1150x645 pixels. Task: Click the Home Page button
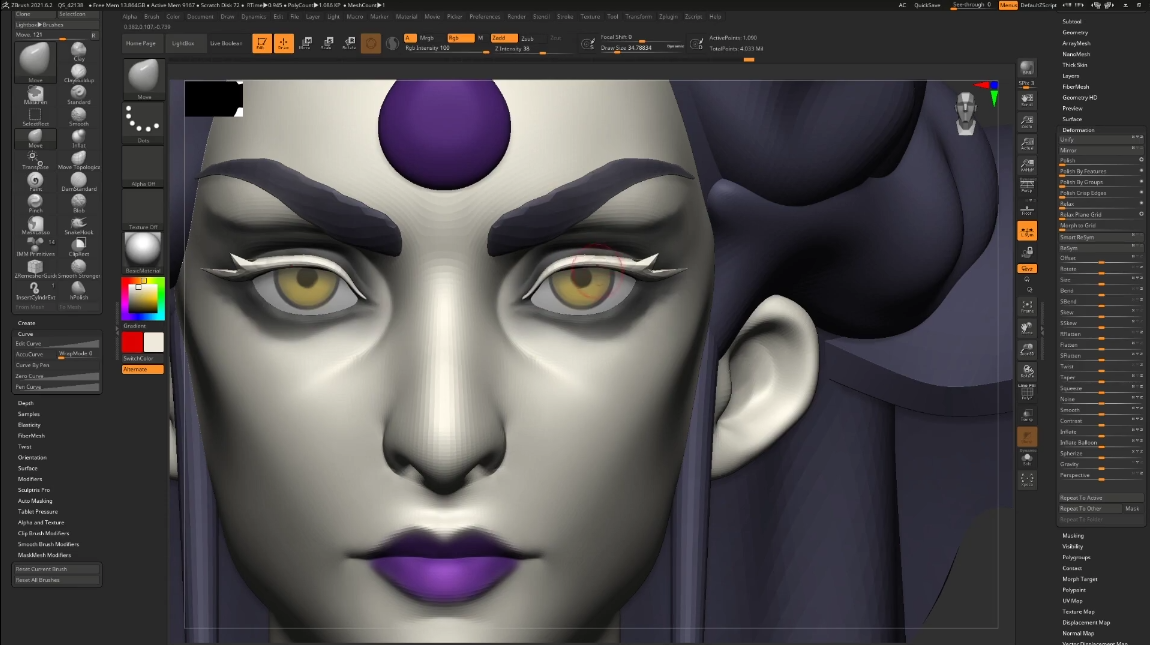tap(141, 43)
